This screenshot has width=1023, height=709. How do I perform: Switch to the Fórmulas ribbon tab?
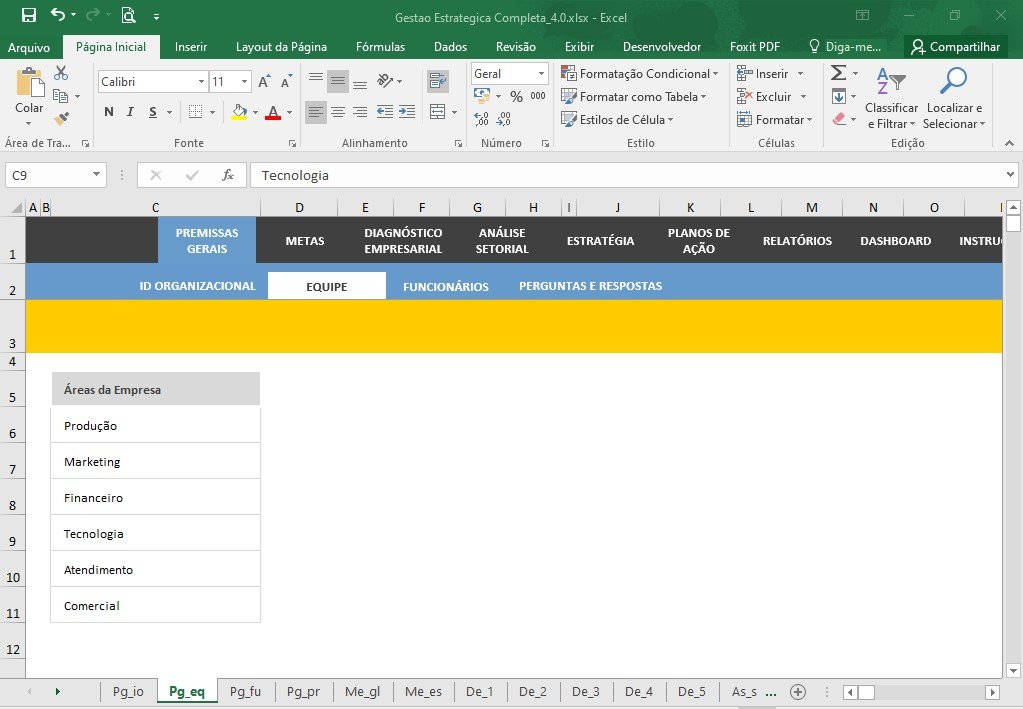point(380,47)
